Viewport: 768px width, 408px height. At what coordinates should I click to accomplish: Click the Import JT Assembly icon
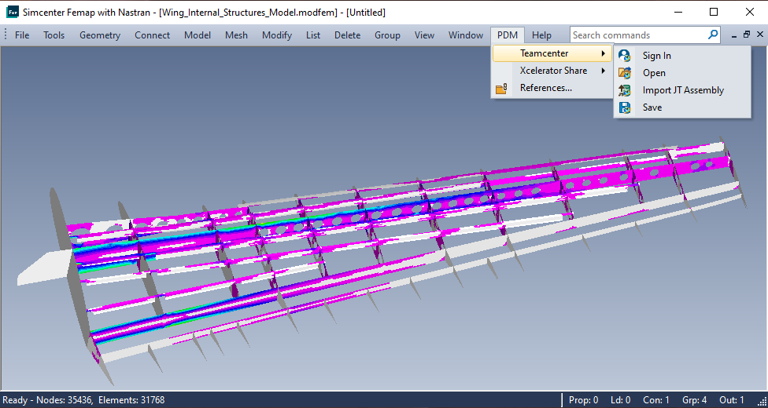click(x=624, y=90)
